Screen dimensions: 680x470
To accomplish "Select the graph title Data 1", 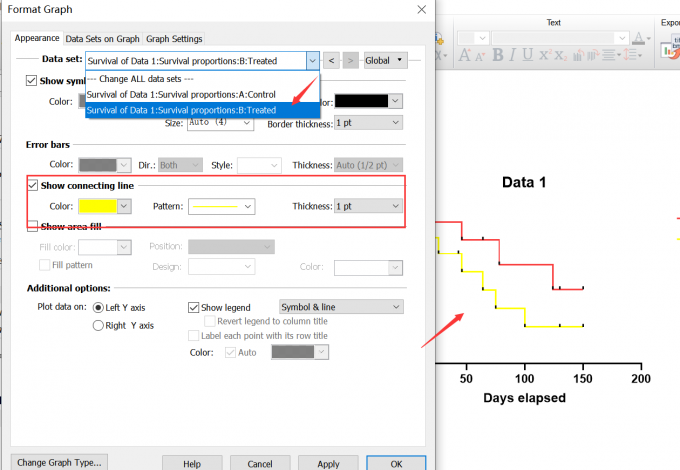I will (524, 182).
